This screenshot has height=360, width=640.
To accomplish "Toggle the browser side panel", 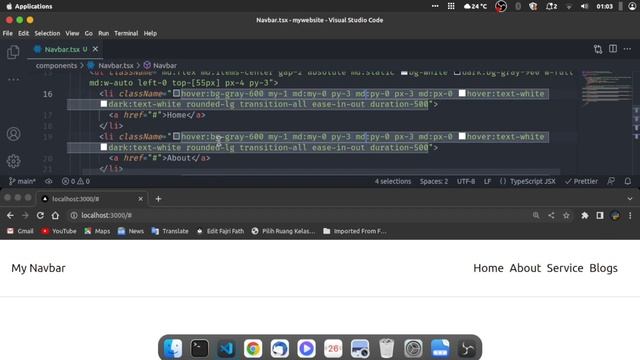I will pos(600,215).
